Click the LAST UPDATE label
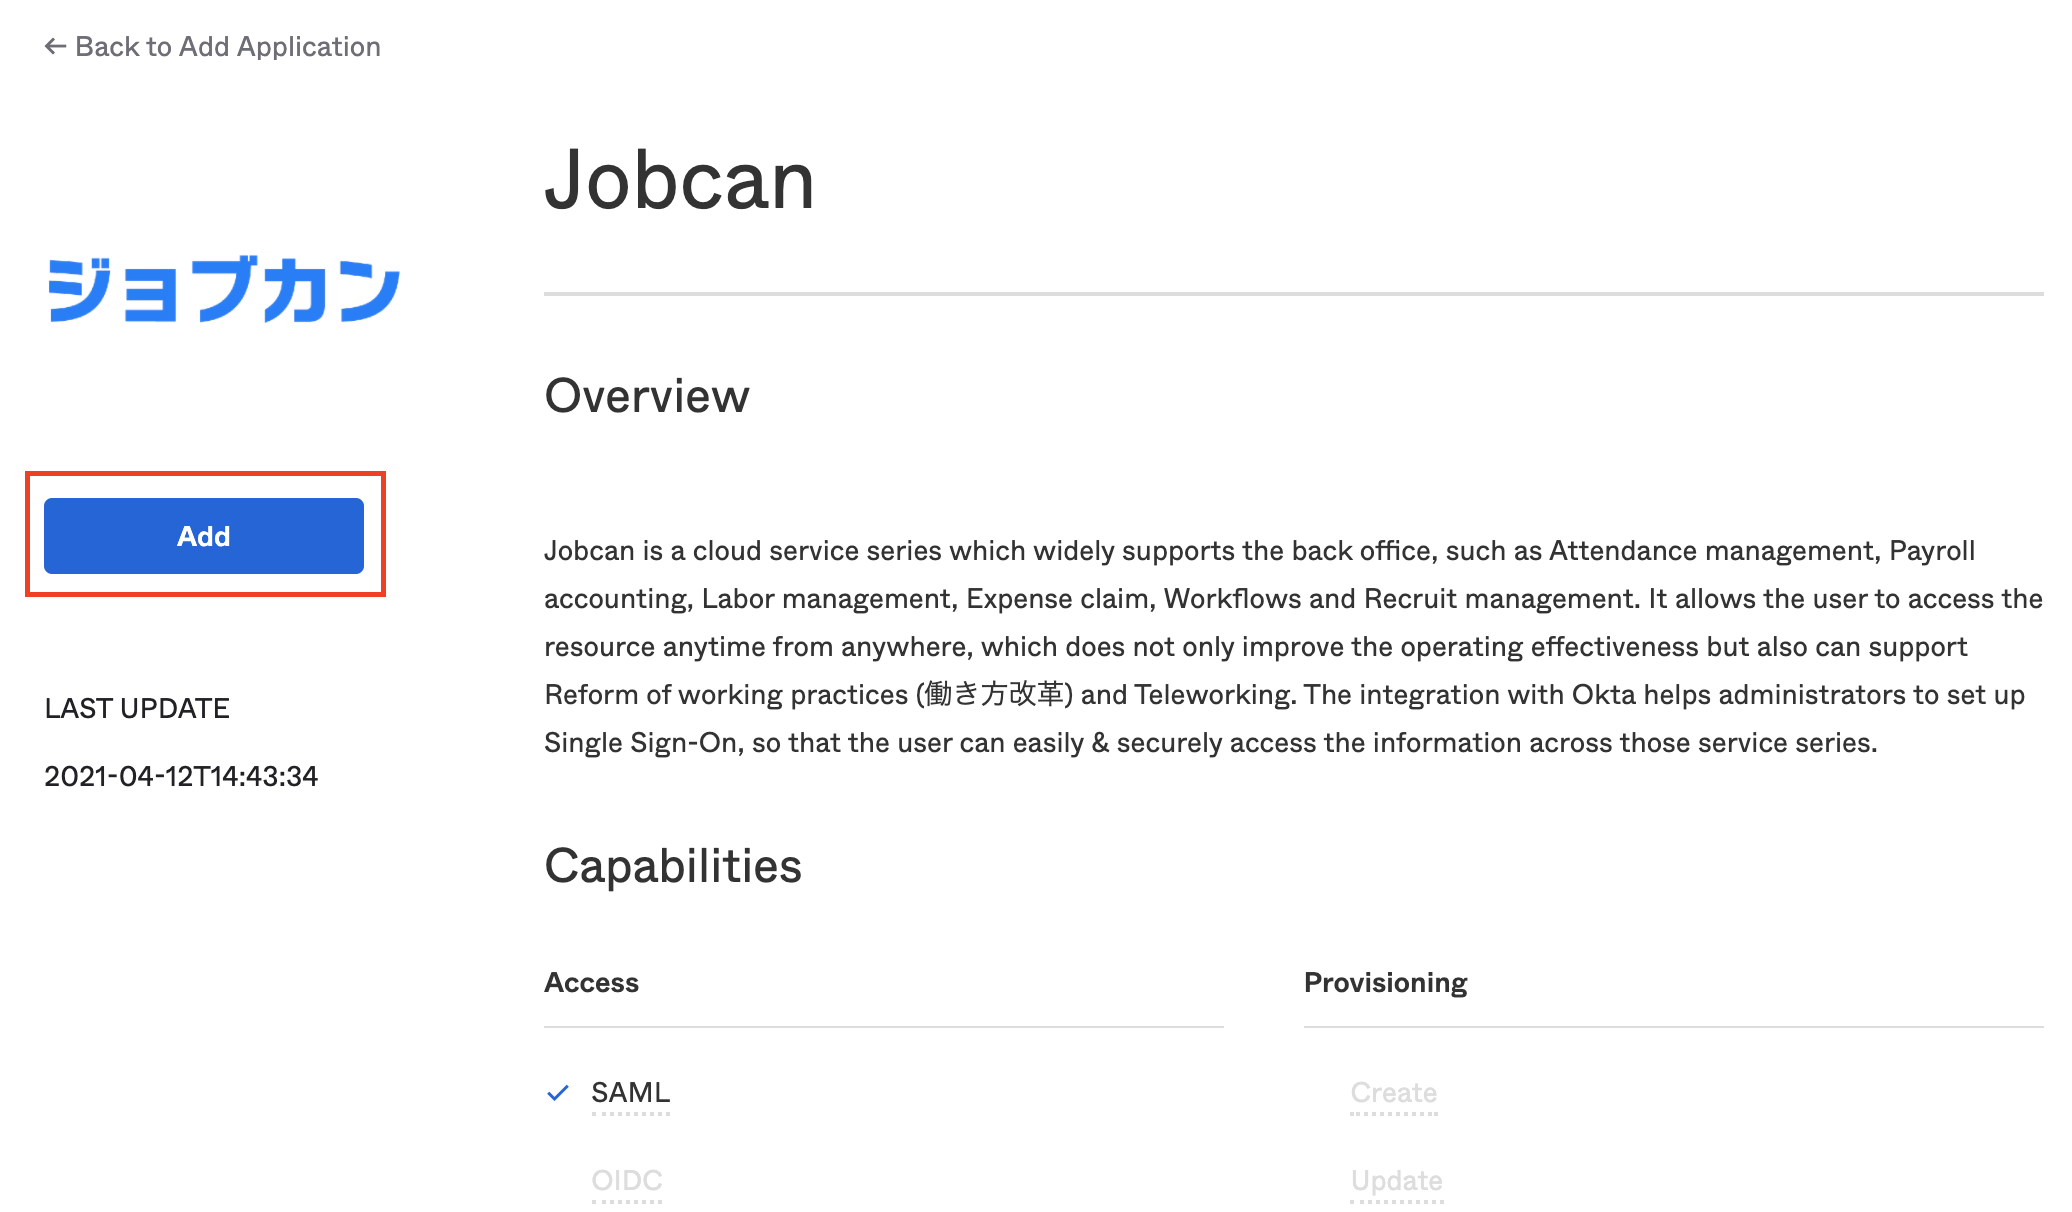Image resolution: width=2072 pixels, height=1212 pixels. tap(137, 708)
